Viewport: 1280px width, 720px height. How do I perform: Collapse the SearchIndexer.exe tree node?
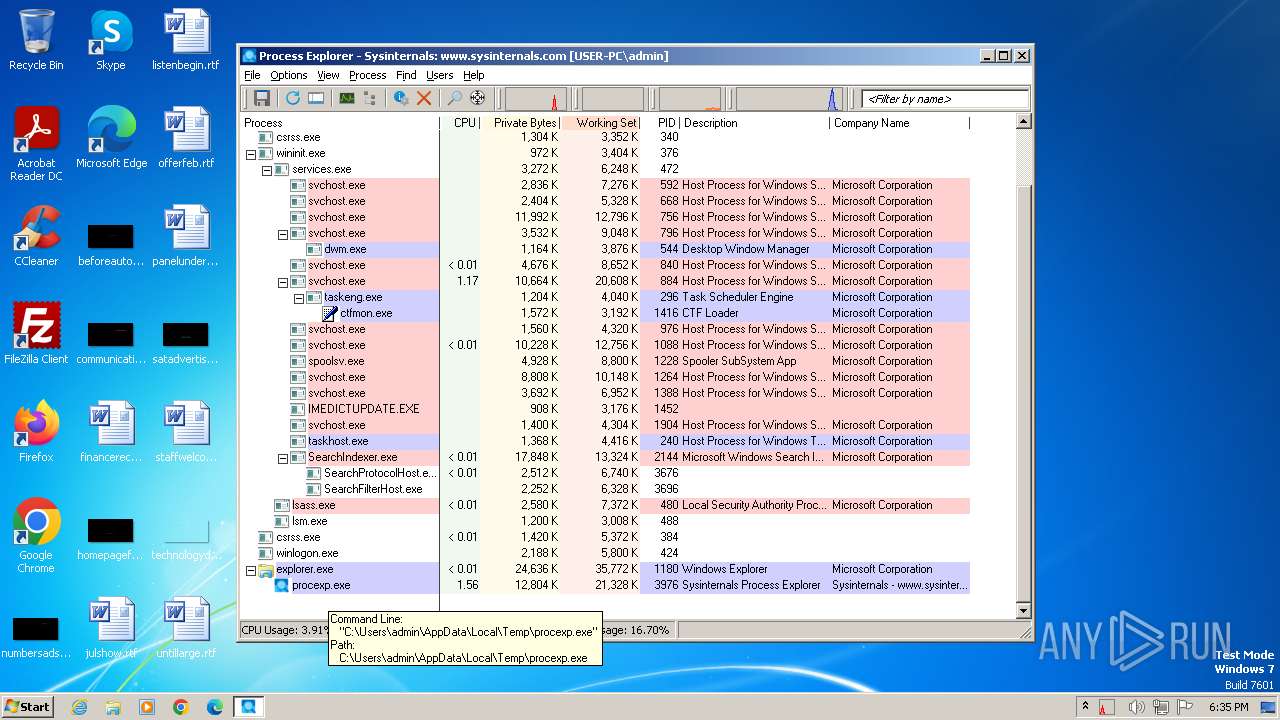[283, 458]
